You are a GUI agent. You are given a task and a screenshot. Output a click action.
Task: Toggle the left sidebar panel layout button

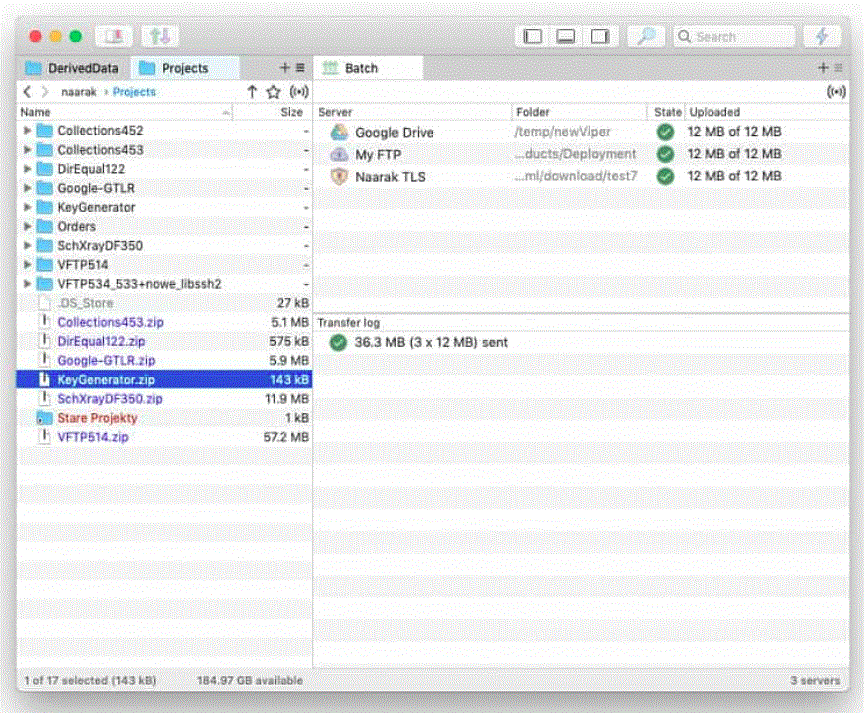pyautogui.click(x=532, y=36)
